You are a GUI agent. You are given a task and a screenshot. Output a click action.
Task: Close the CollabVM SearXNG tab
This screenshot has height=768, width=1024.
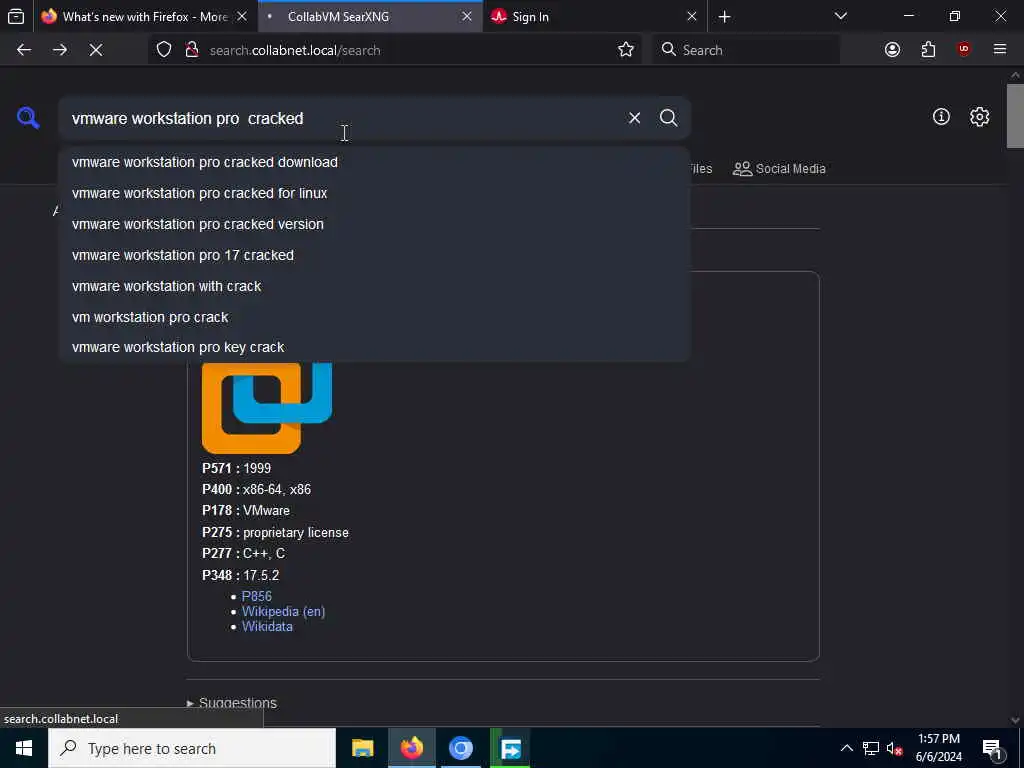pos(467,16)
